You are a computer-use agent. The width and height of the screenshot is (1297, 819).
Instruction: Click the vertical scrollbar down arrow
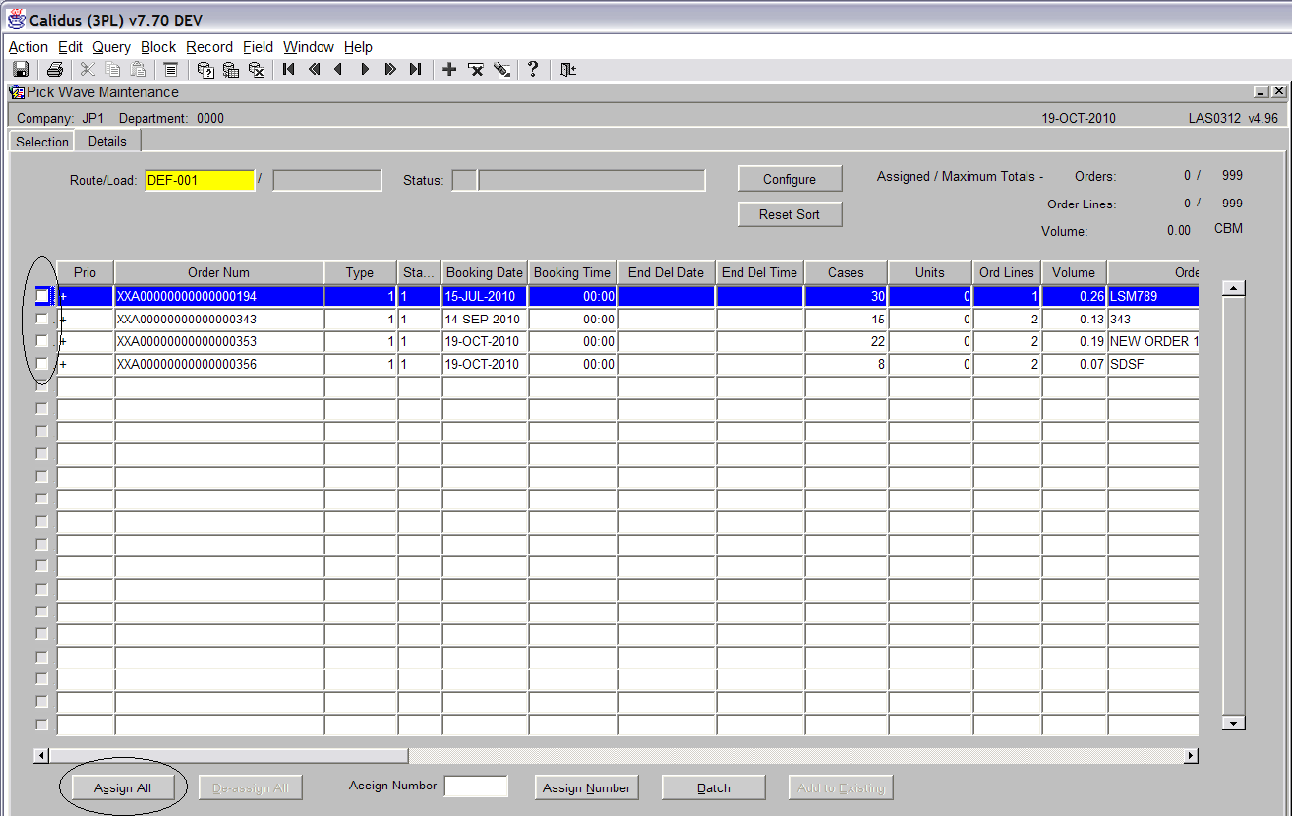[x=1234, y=723]
